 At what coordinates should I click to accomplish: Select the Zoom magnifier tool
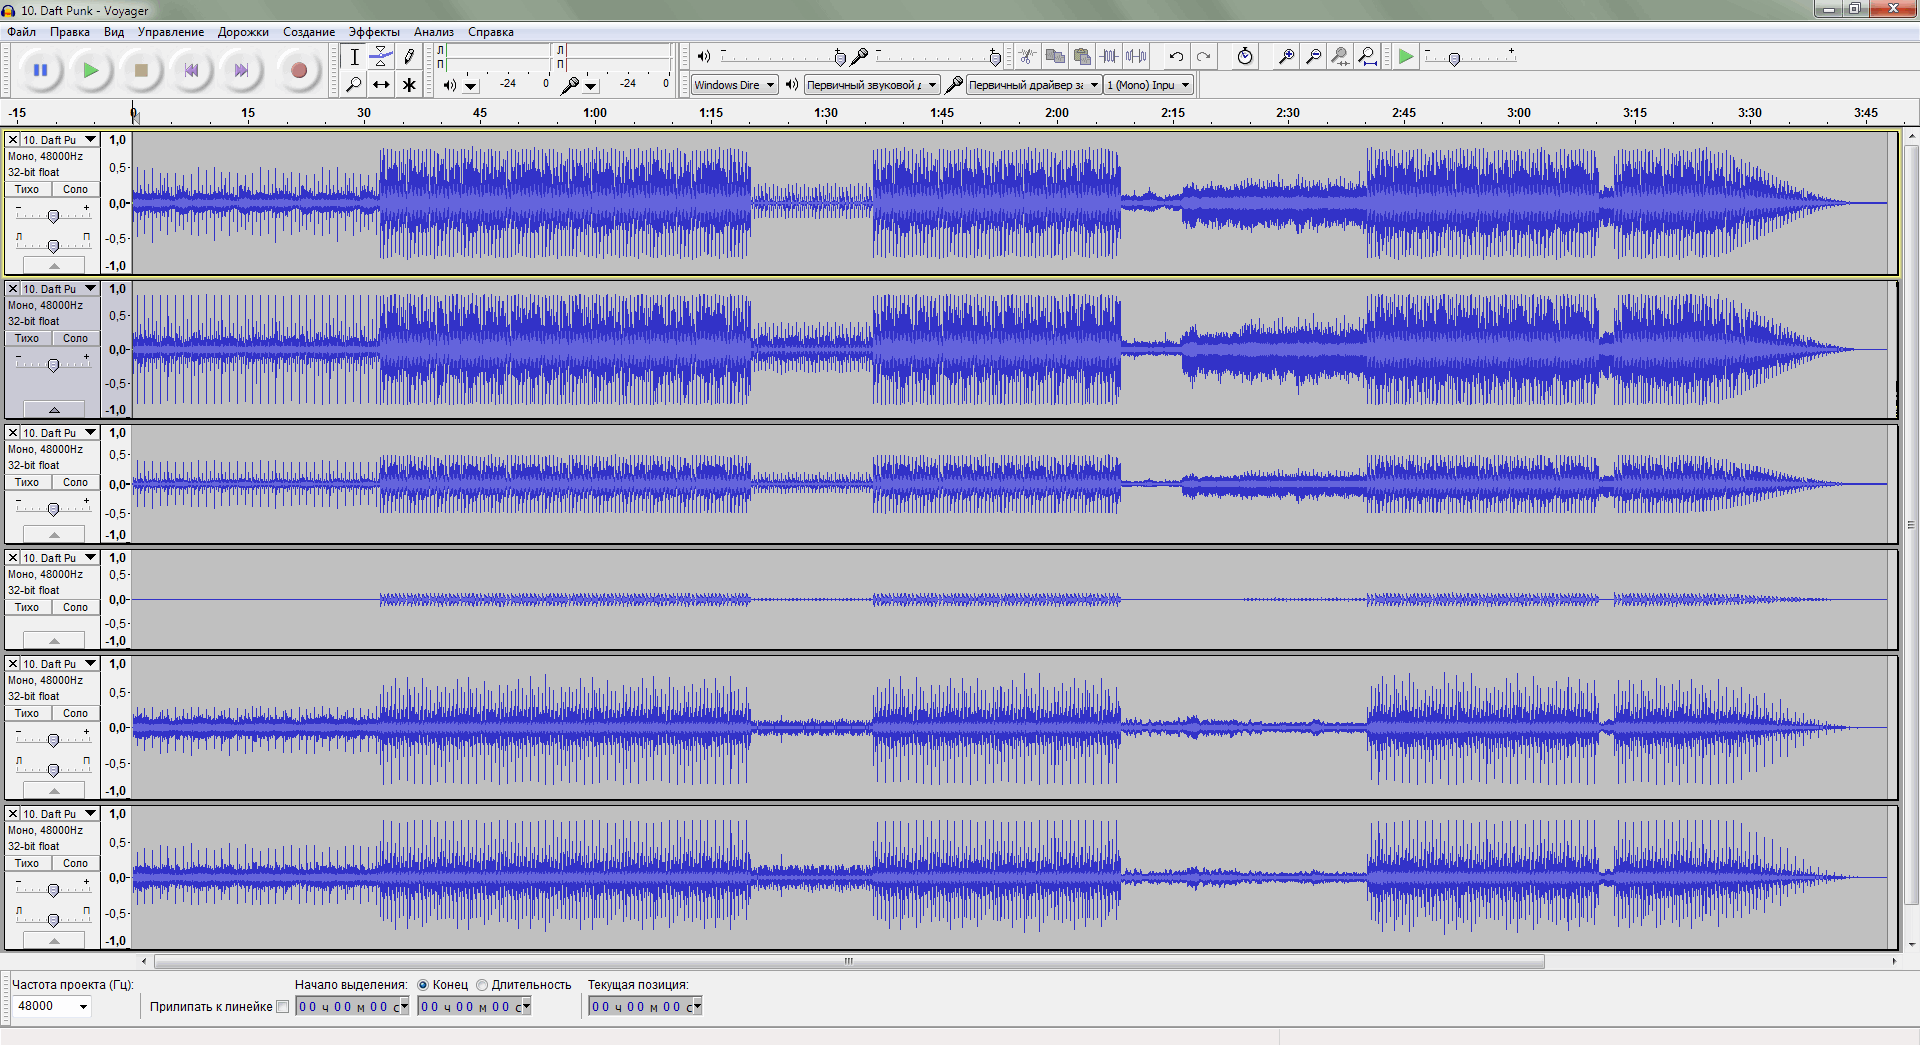click(354, 85)
